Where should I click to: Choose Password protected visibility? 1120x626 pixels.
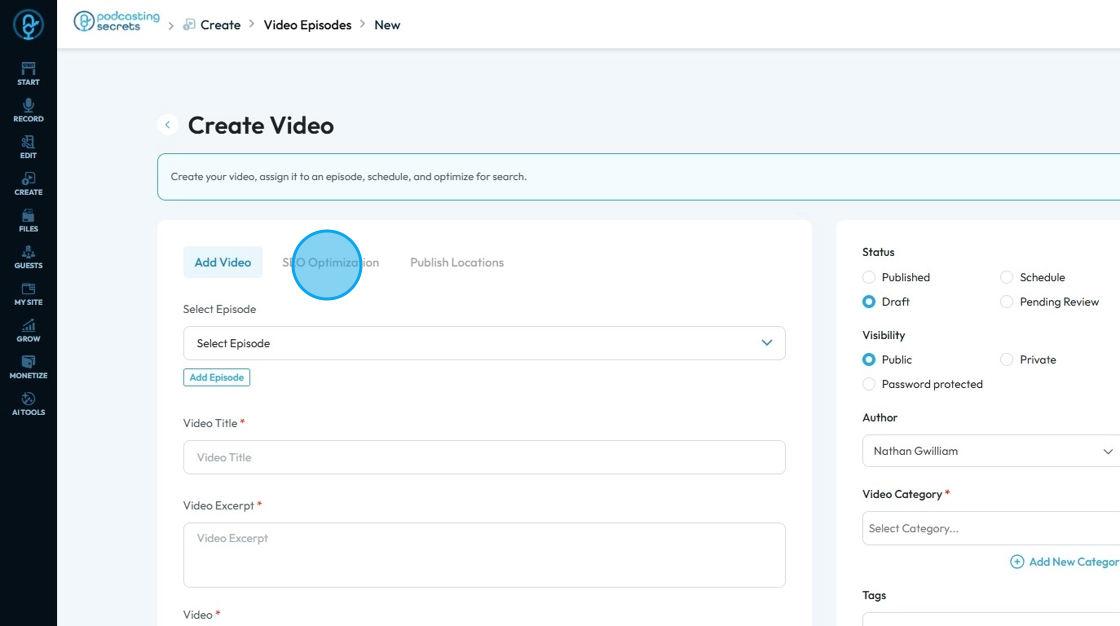(869, 384)
